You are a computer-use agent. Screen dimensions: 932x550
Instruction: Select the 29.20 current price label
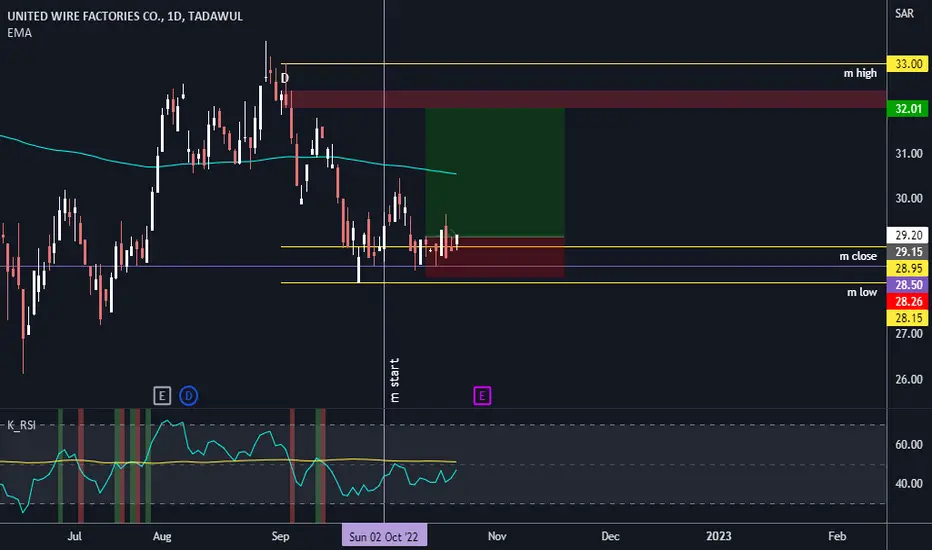pos(908,235)
